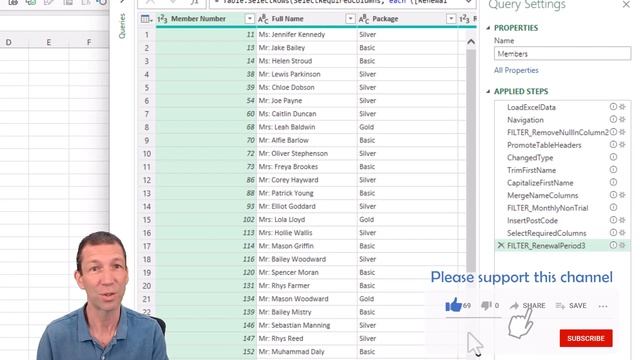
Task: Open table options icon in grid corner
Action: pyautogui.click(x=146, y=19)
